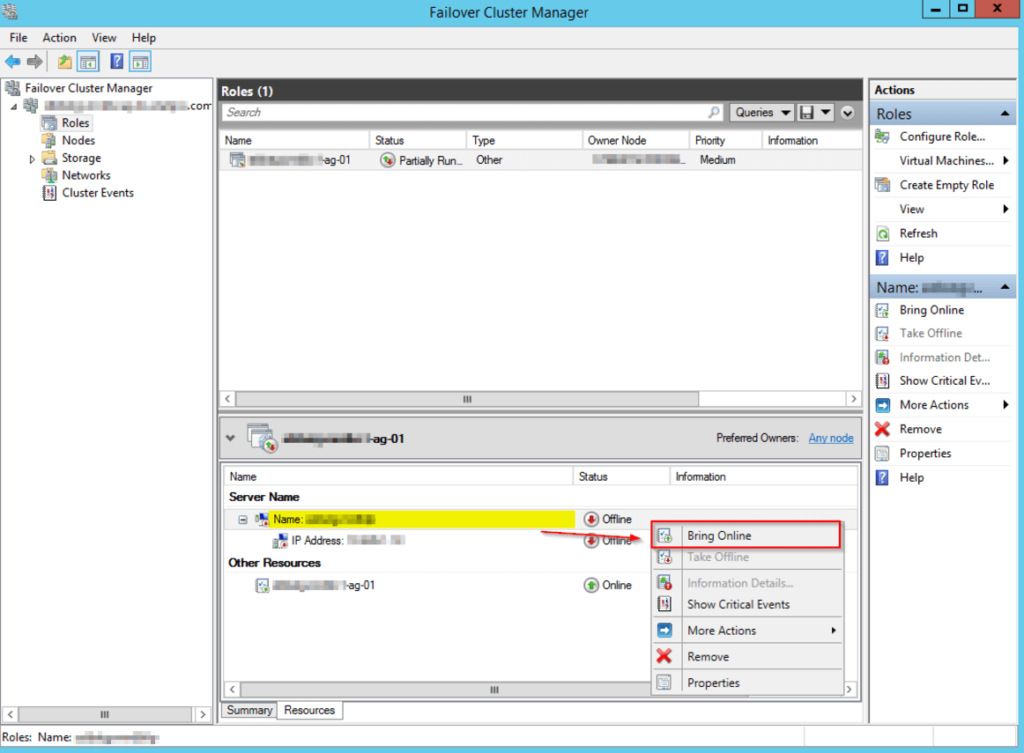Click the Forward arrow toolbar icon
Screen dimensions: 1024x753
coord(35,62)
